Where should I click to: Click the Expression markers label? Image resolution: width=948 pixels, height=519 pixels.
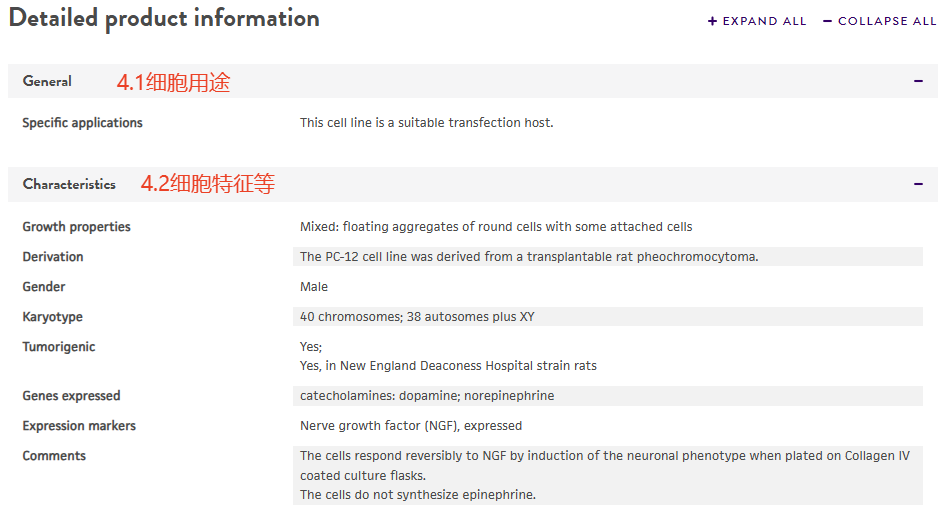(79, 426)
